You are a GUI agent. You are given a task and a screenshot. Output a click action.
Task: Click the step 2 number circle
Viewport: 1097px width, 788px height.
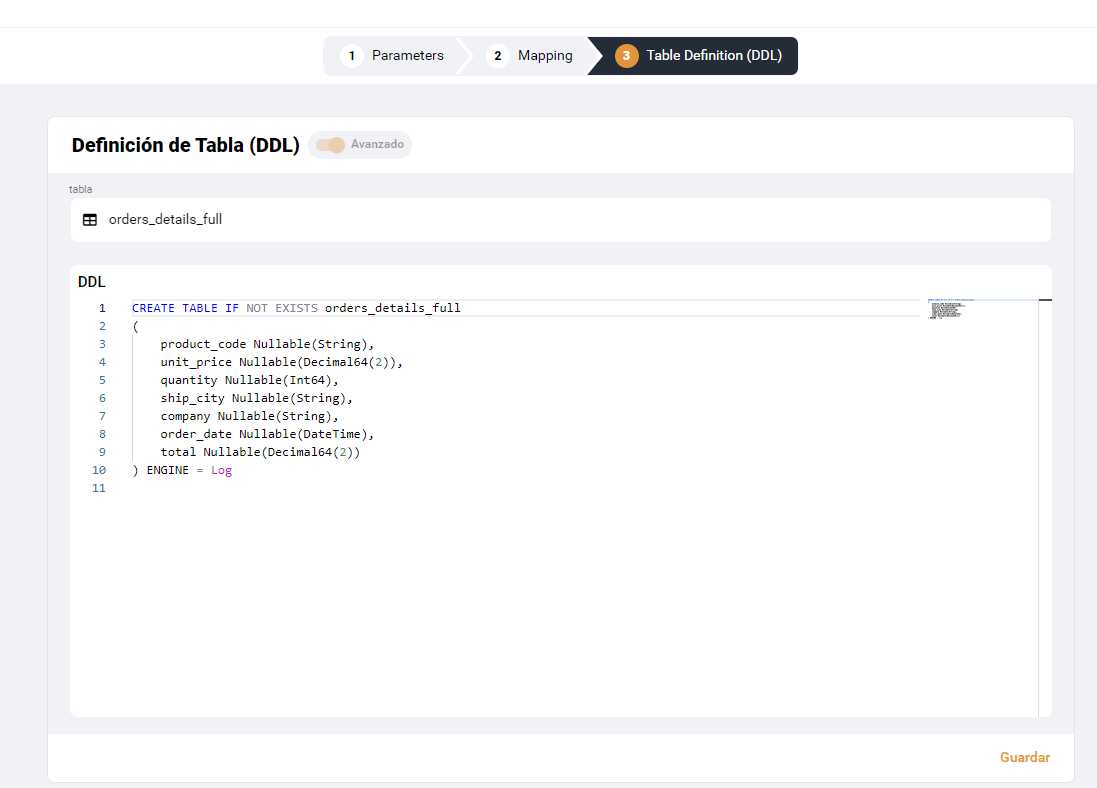coord(497,56)
